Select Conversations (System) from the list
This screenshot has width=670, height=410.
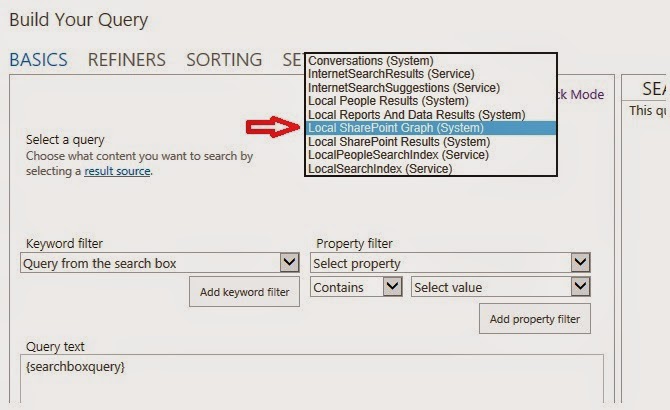[x=431, y=61]
